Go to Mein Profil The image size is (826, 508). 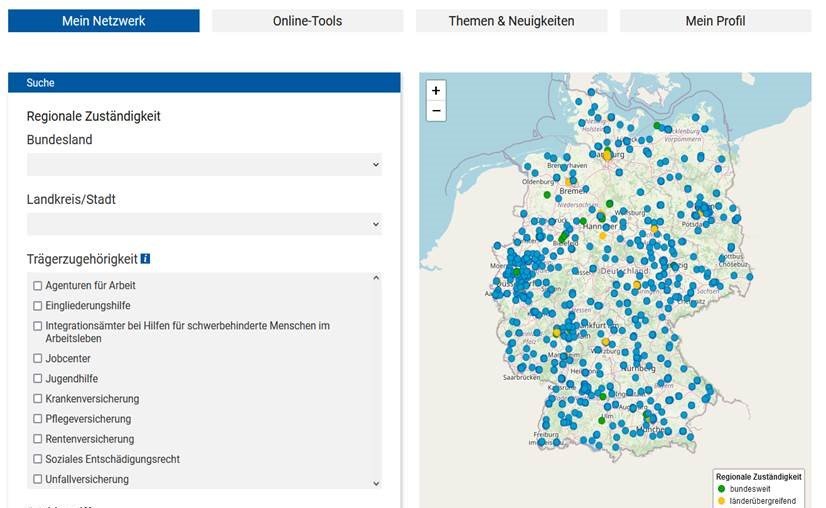[715, 21]
